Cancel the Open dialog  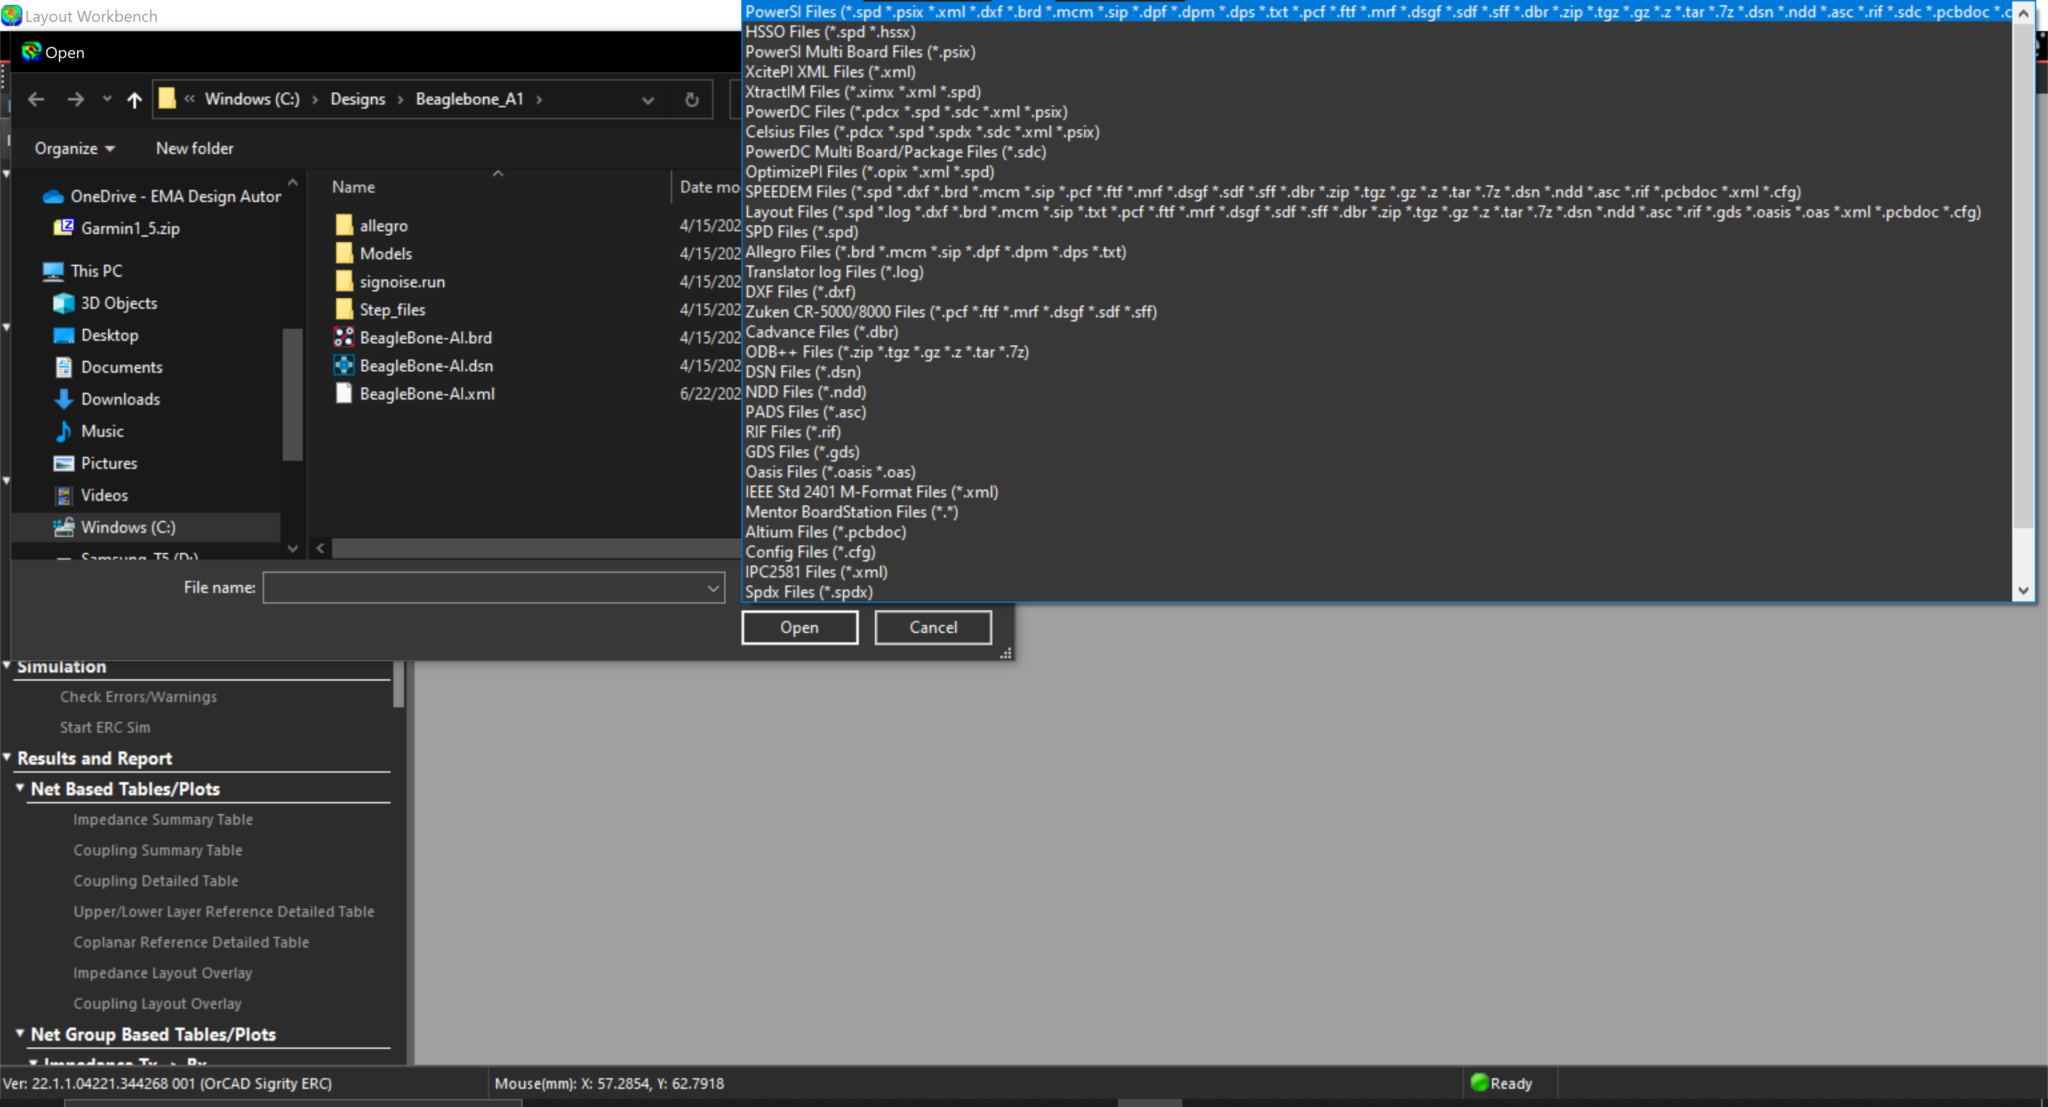(931, 627)
